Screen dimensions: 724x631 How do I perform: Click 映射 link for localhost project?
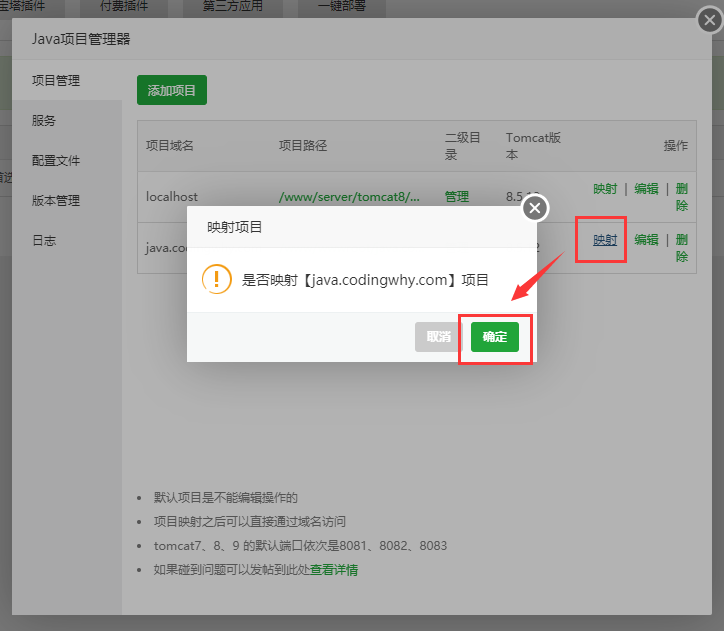[x=605, y=189]
